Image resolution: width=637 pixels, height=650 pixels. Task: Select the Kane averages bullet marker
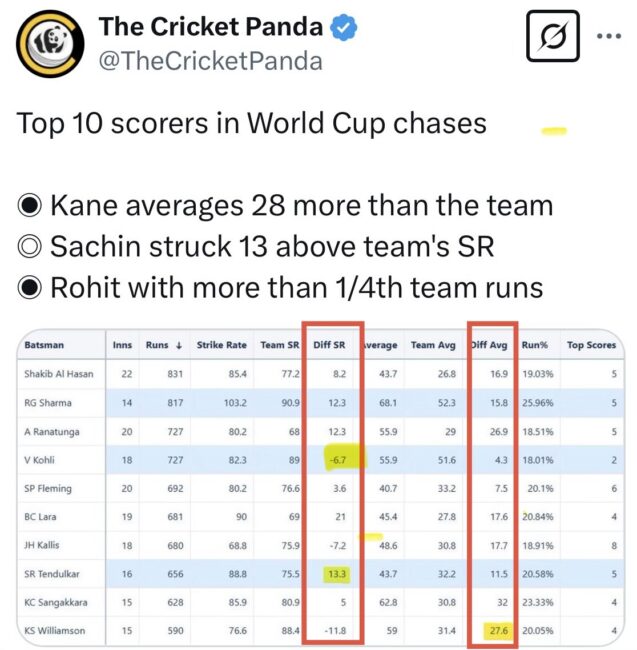click(x=30, y=205)
